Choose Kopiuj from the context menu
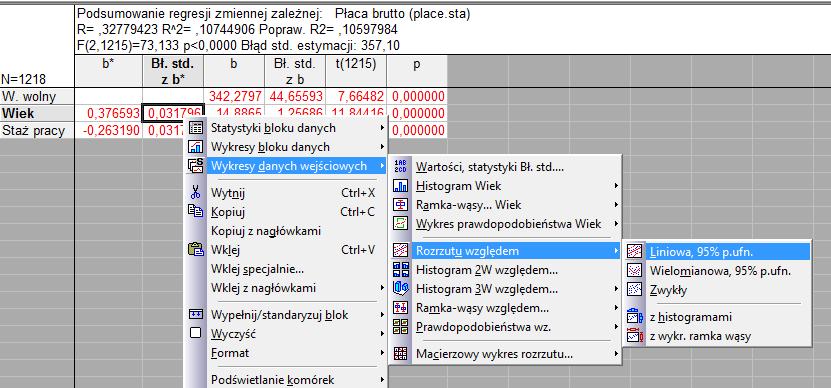 287,212
